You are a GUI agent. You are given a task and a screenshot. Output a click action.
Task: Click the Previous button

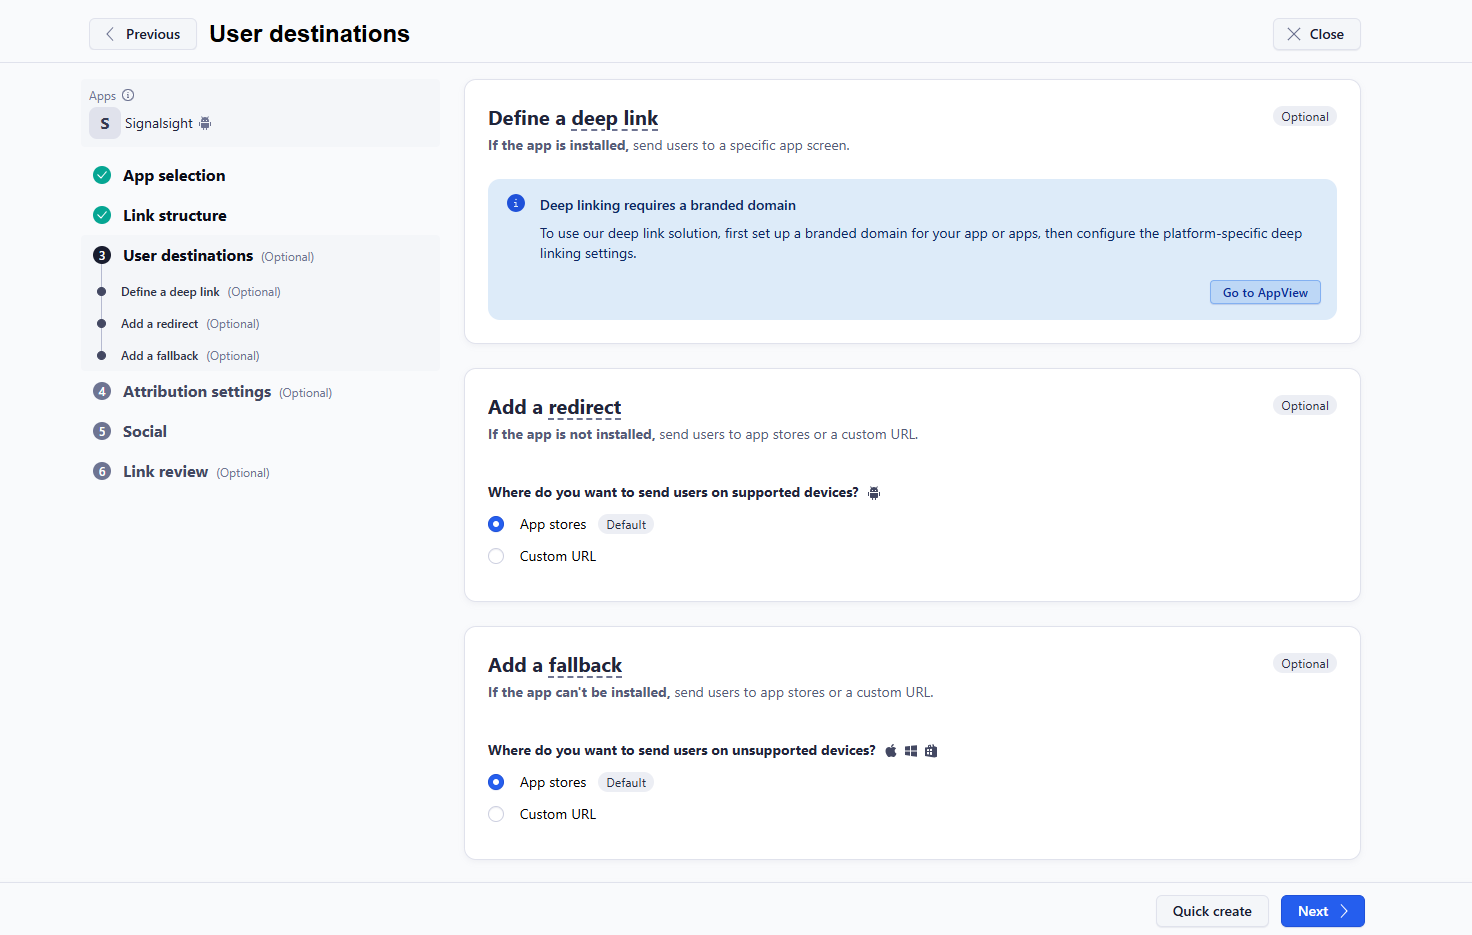coord(143,34)
